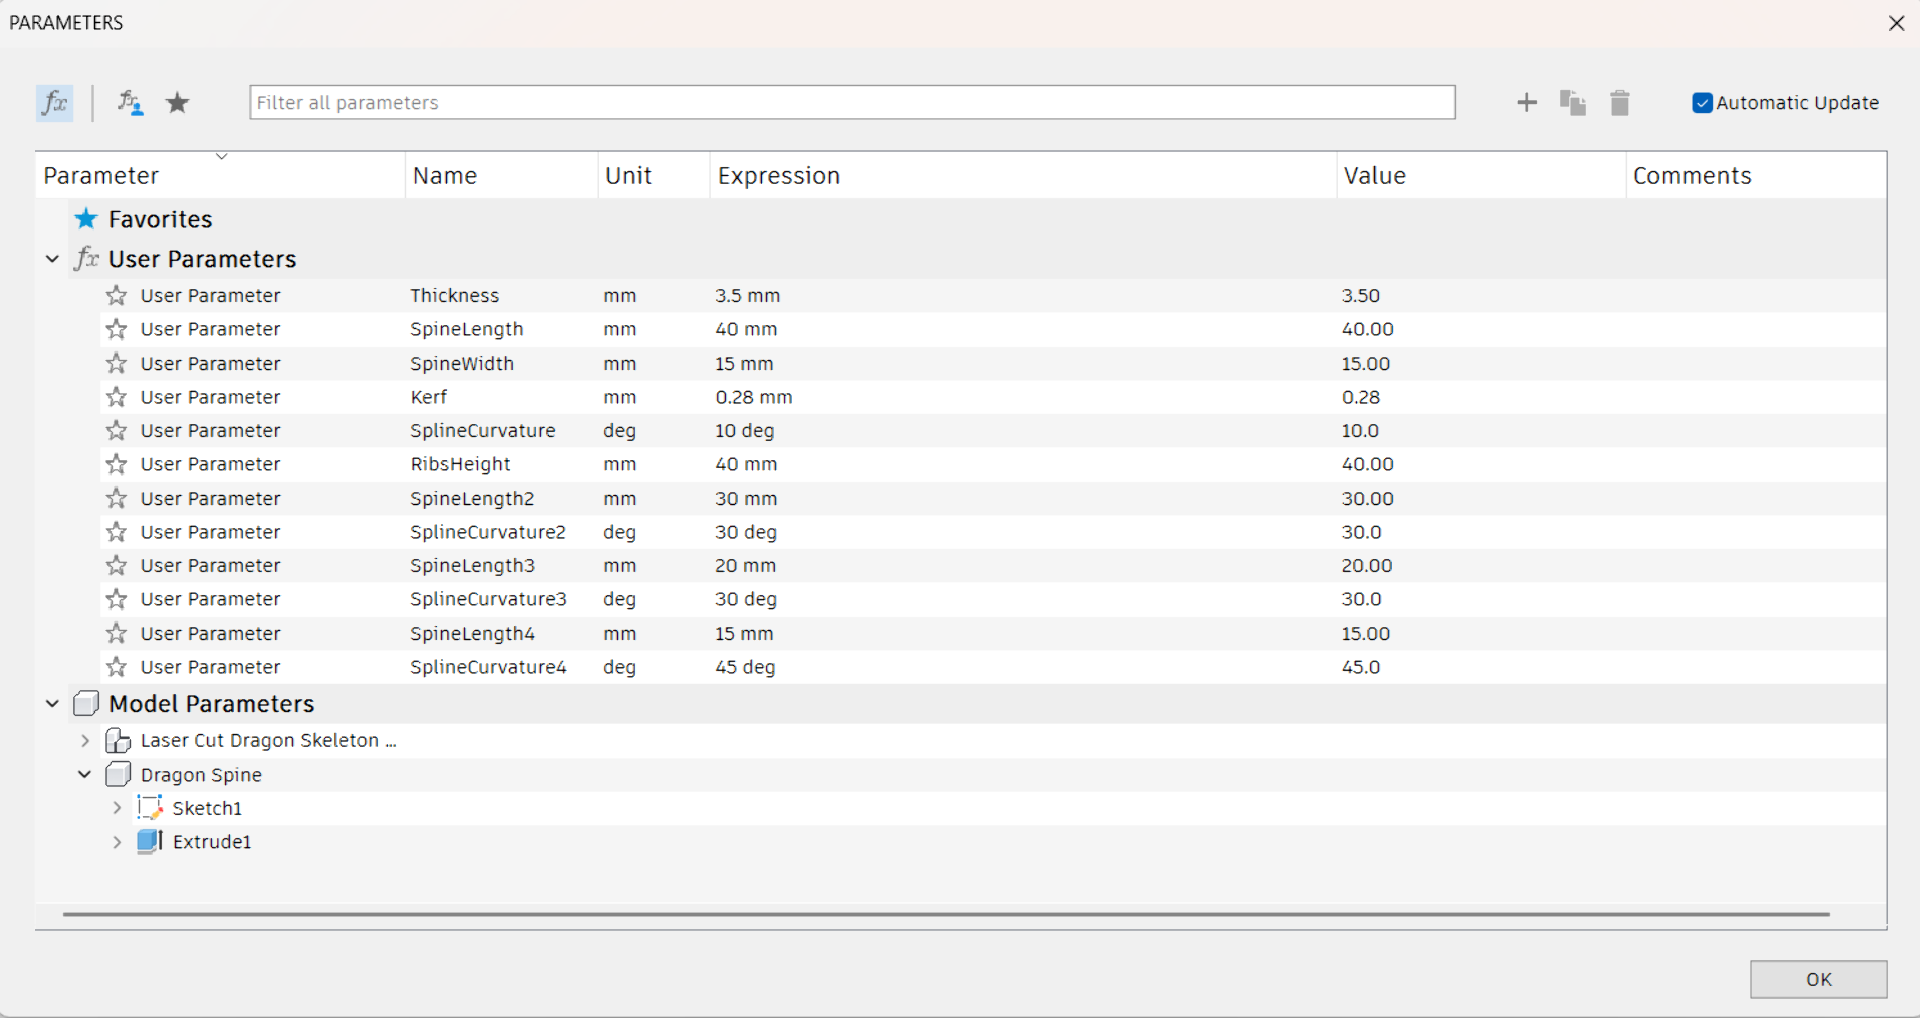Edit the SpineLength expression 40 mm
The image size is (1920, 1018).
pyautogui.click(x=746, y=330)
